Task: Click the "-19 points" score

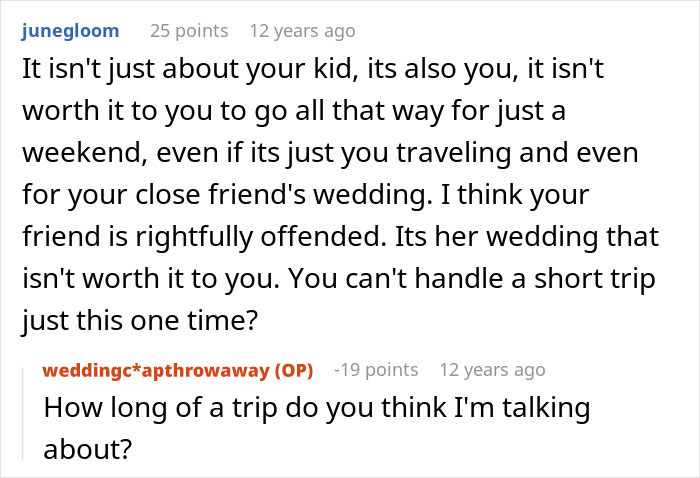Action: (376, 370)
